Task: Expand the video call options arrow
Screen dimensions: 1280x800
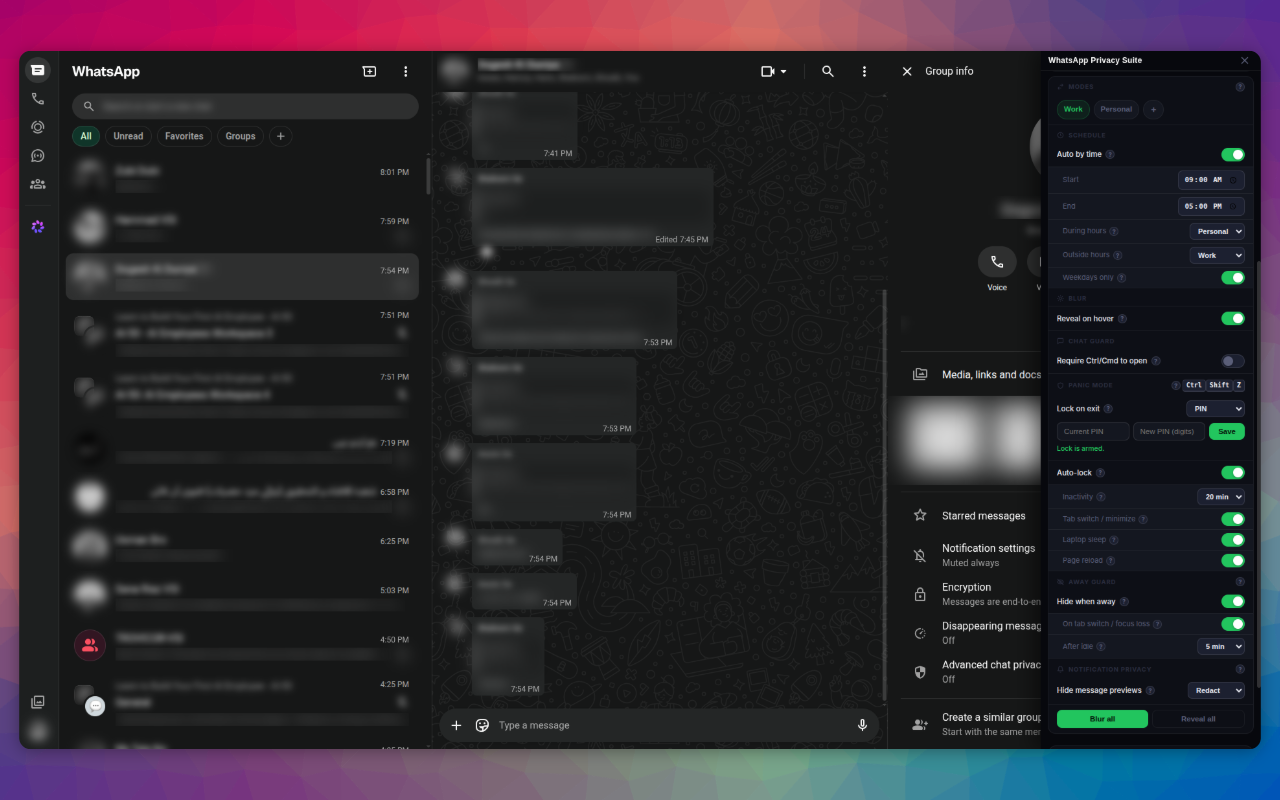Action: (x=783, y=72)
